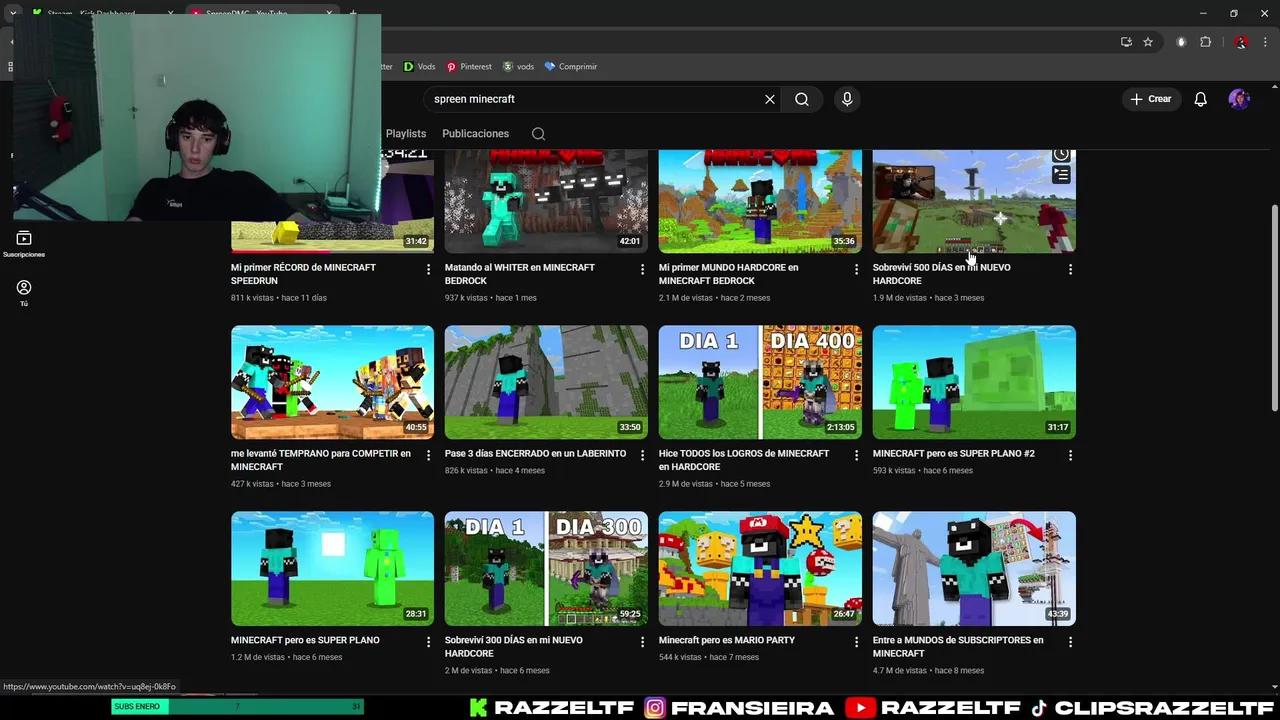Image resolution: width=1280 pixels, height=720 pixels.
Task: Click title MINECRAFT pero es SUPER PLANO
Action: (x=305, y=640)
